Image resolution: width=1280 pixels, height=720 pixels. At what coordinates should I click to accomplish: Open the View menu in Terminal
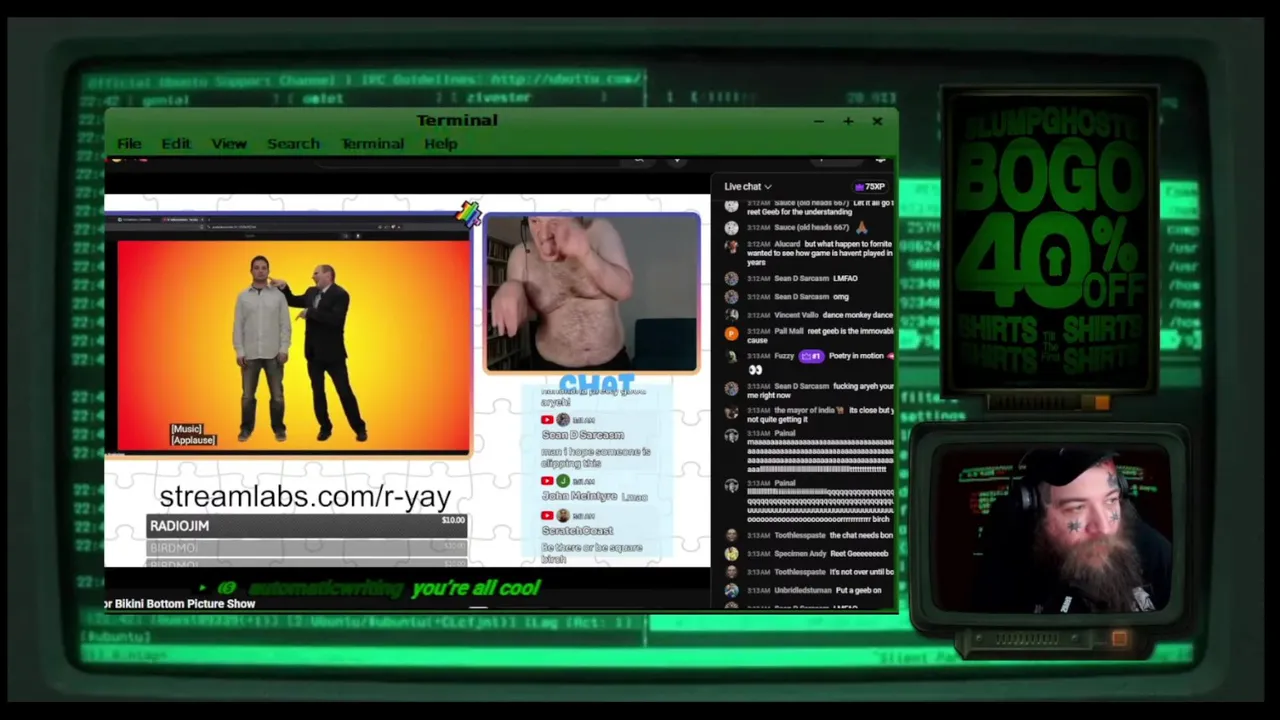(x=229, y=144)
